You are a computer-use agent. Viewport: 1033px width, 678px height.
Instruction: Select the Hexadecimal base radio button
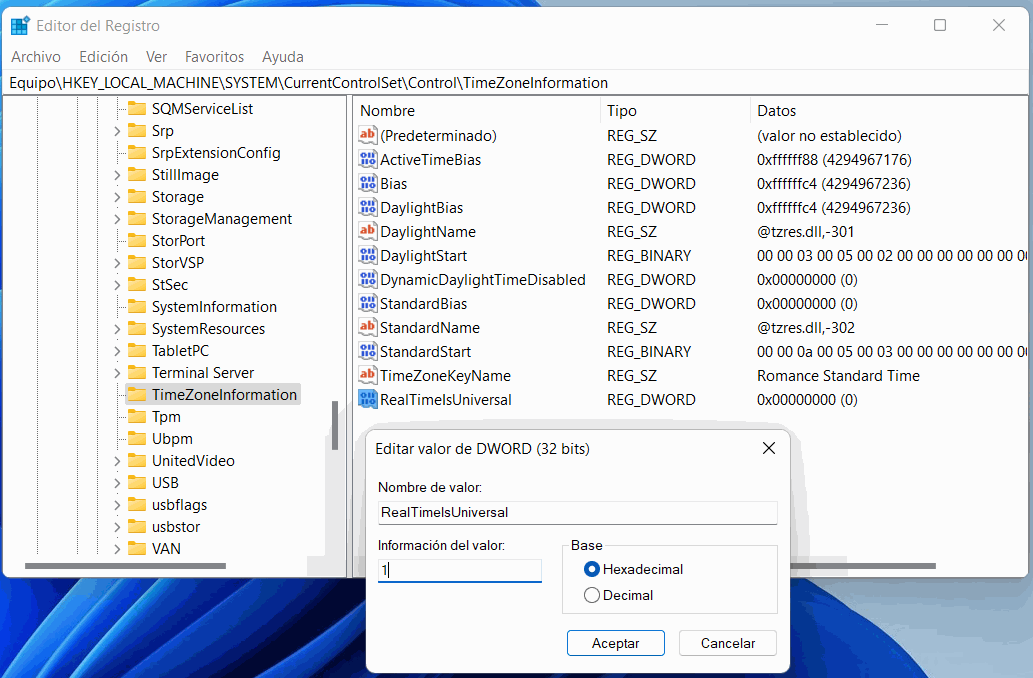[x=592, y=569]
